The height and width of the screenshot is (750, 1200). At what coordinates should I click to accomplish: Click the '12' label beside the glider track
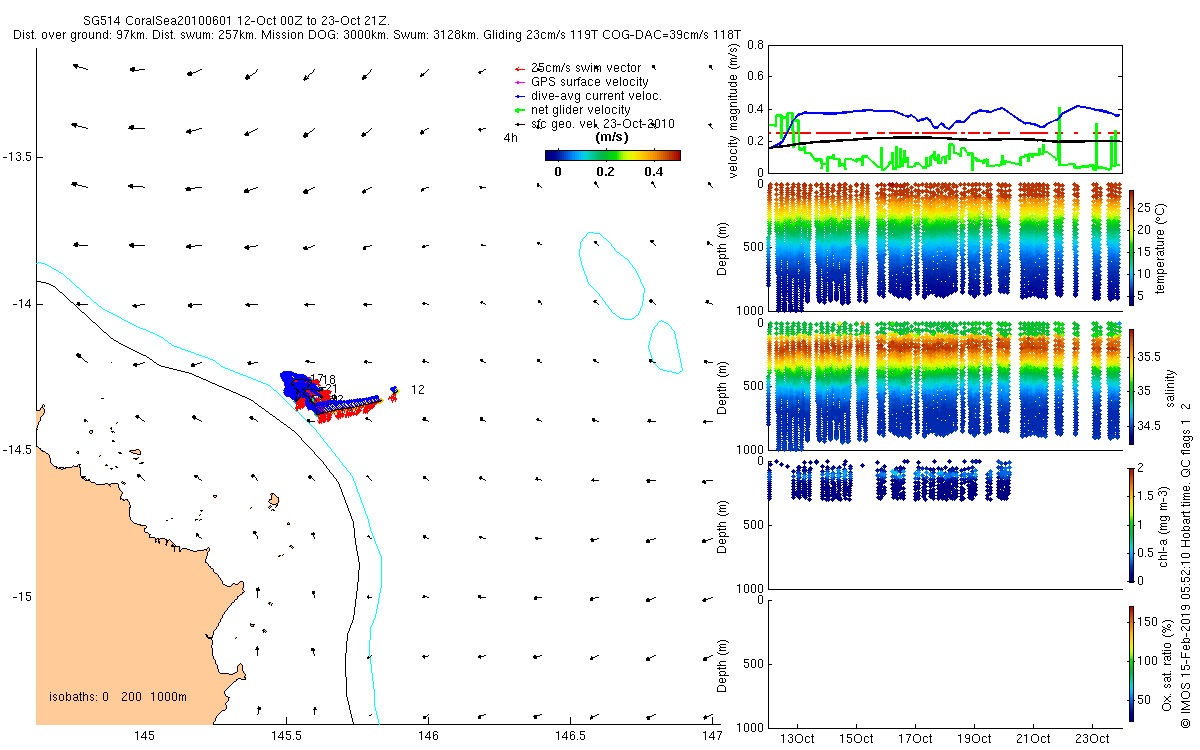418,390
